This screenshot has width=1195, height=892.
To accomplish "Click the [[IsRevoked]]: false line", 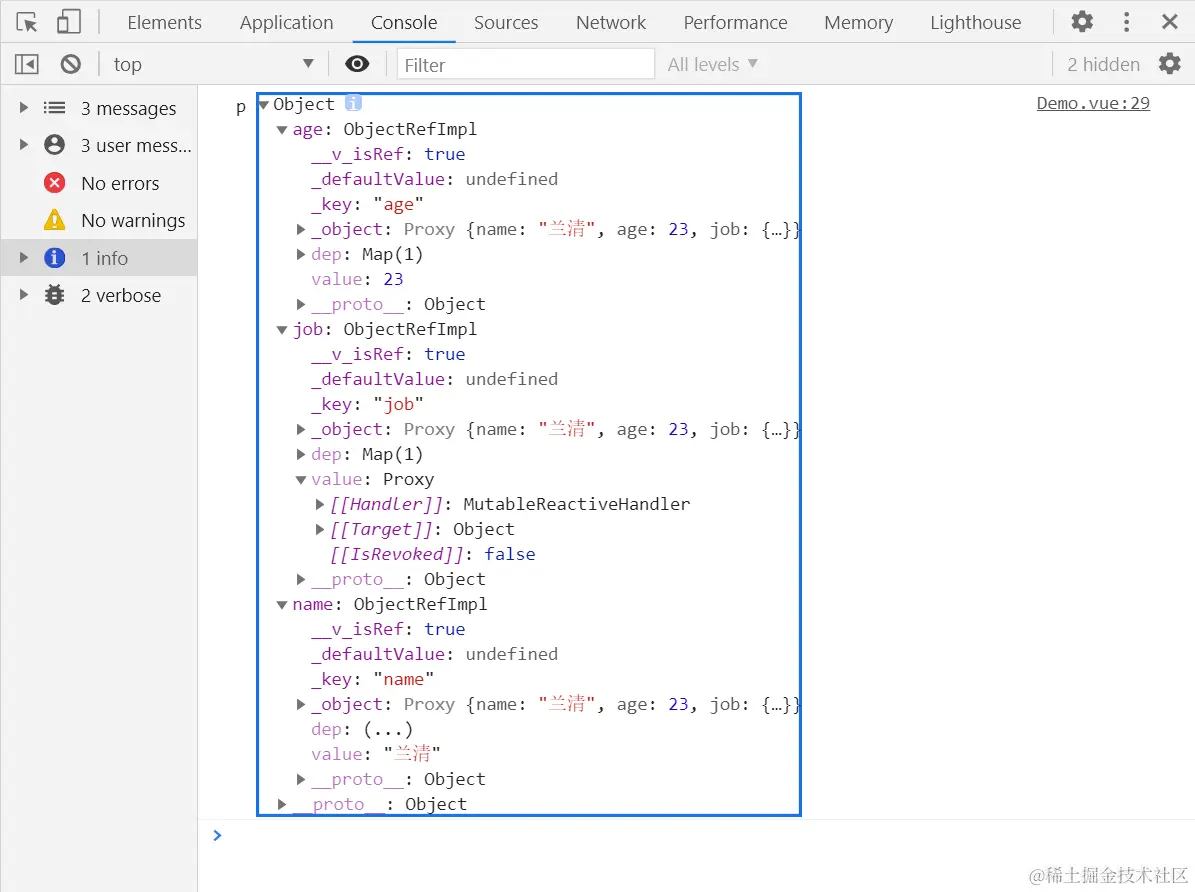I will 433,554.
